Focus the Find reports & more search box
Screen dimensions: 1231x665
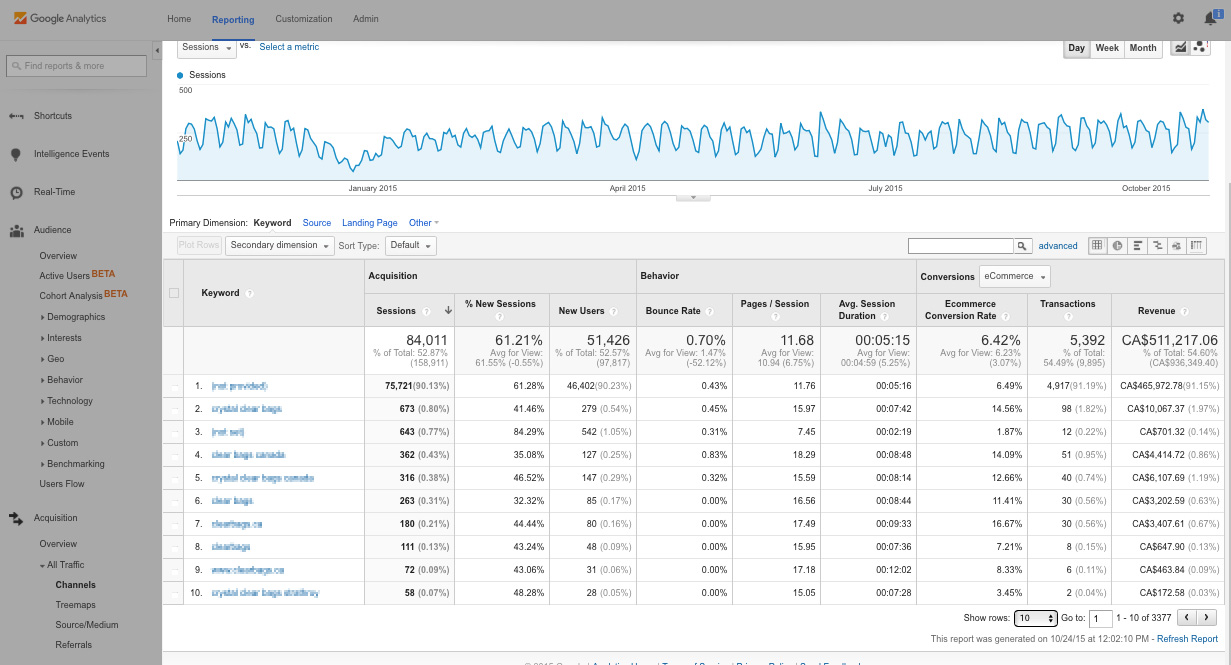78,66
